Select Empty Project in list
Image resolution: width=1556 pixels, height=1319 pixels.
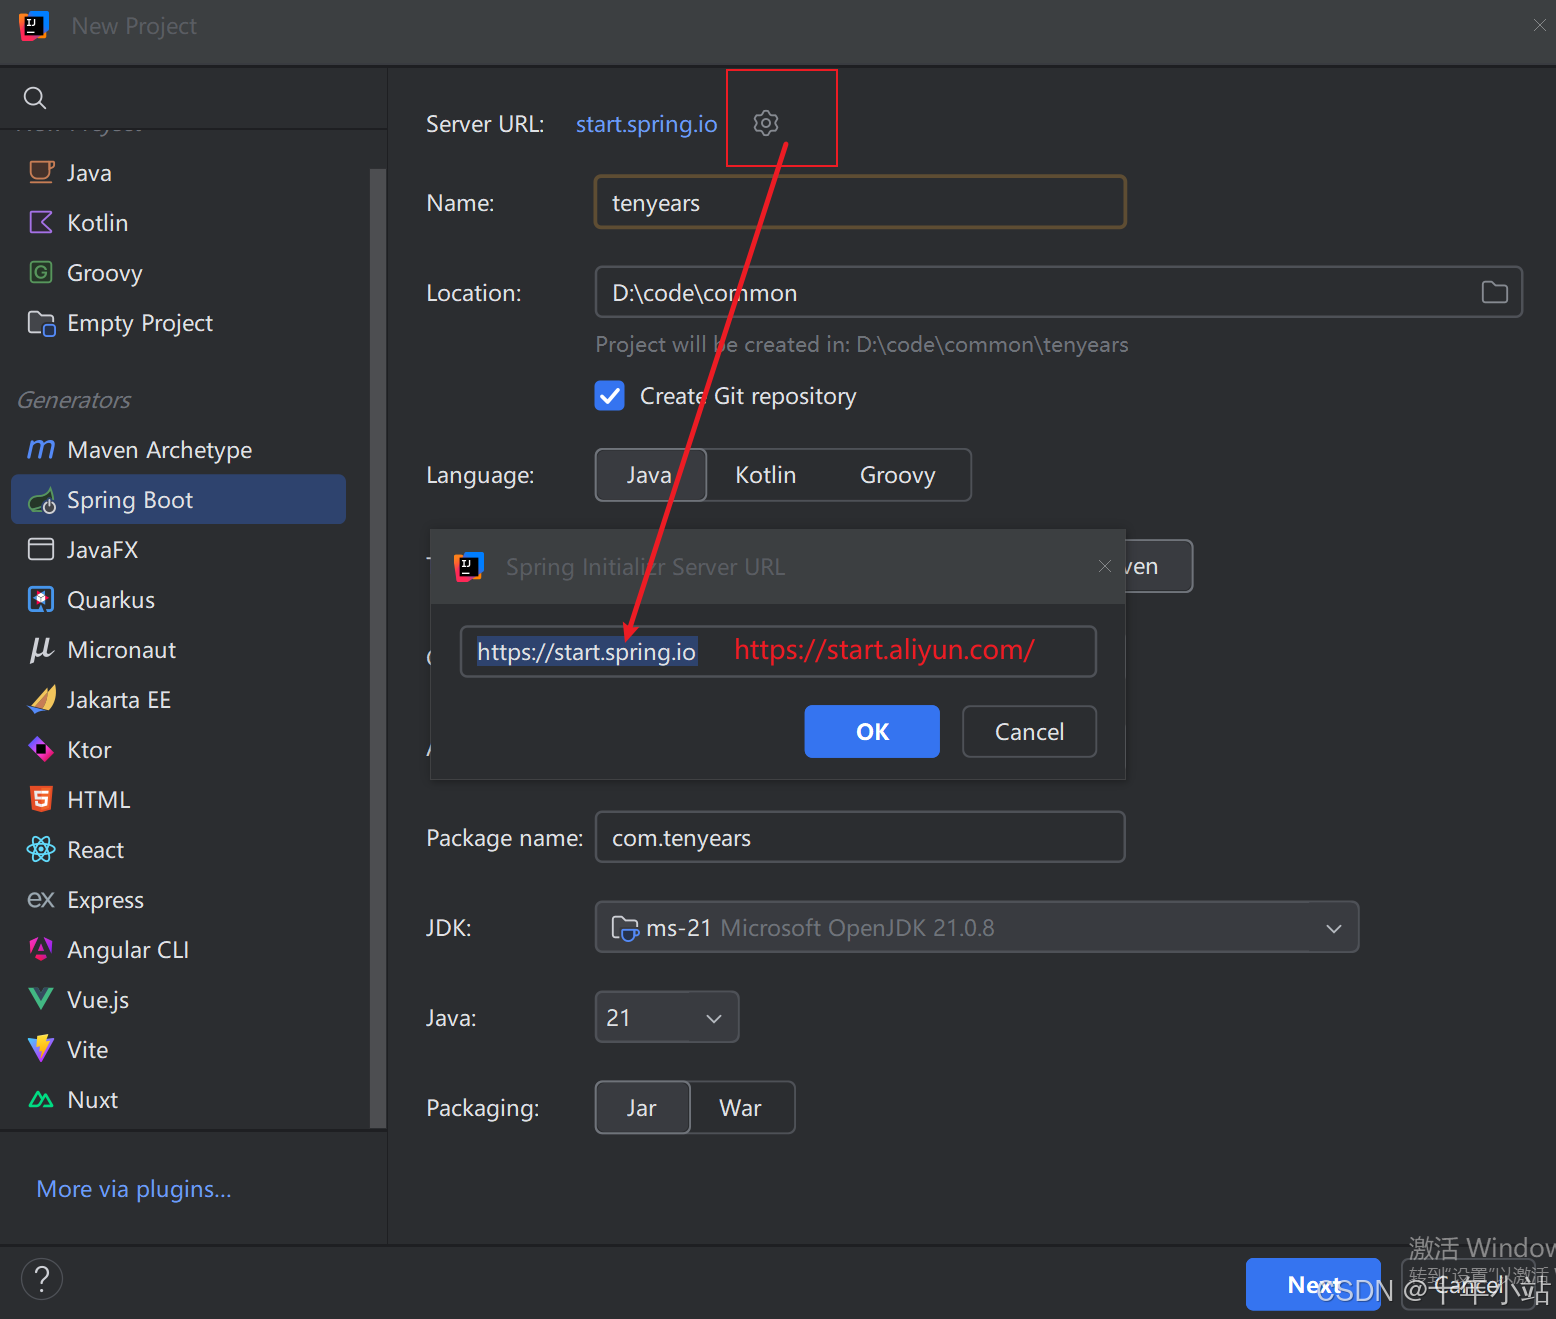[x=178, y=322]
